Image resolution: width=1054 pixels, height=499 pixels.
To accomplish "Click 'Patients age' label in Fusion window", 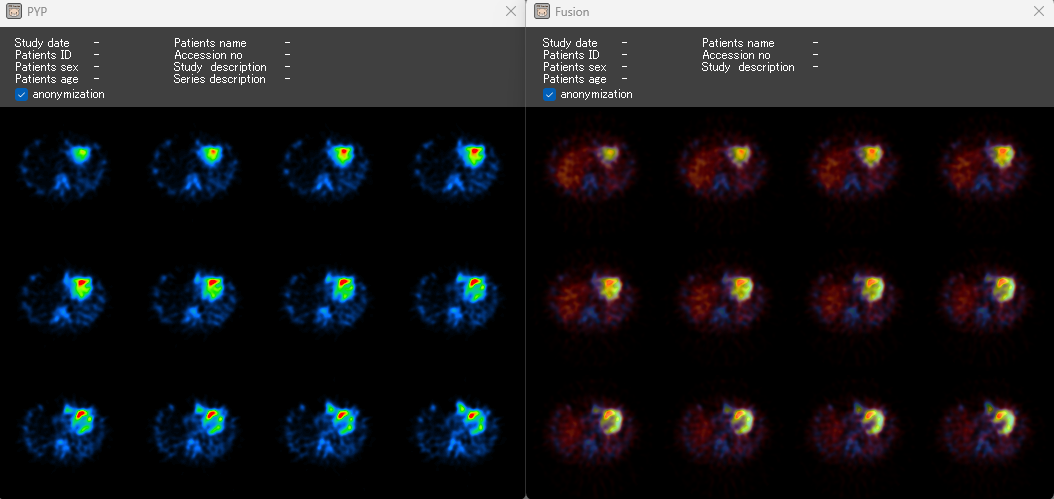I will [575, 79].
